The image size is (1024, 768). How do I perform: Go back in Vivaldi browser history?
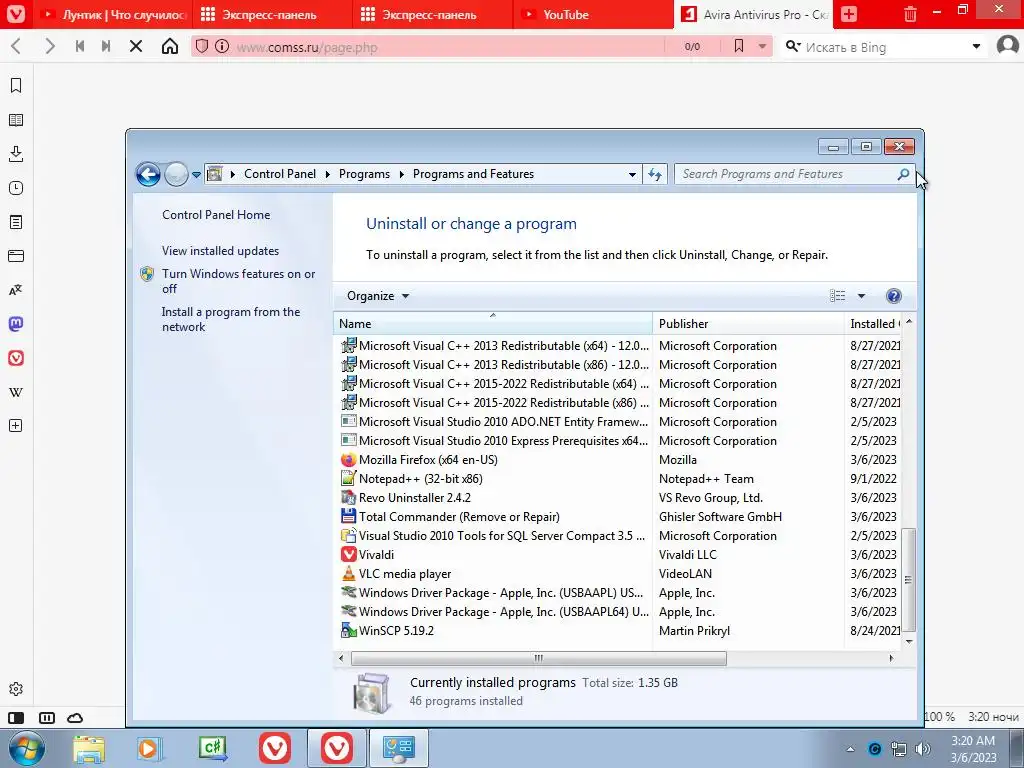pos(17,46)
